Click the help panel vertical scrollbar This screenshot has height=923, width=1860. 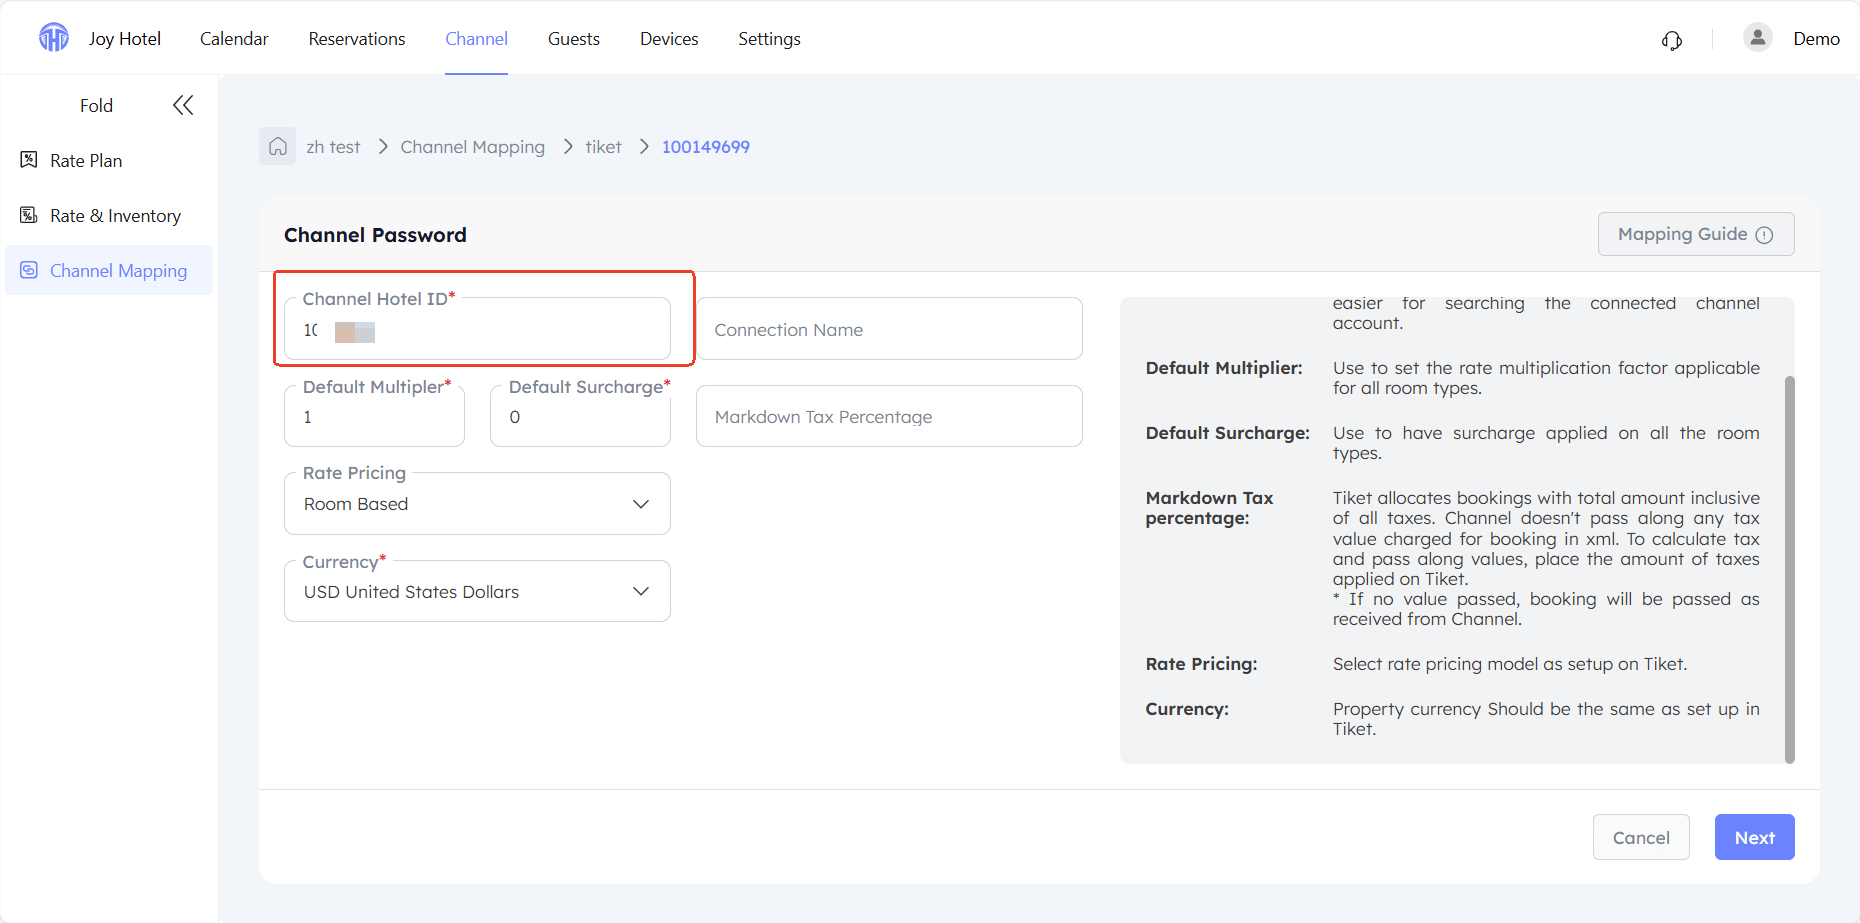[x=1789, y=570]
